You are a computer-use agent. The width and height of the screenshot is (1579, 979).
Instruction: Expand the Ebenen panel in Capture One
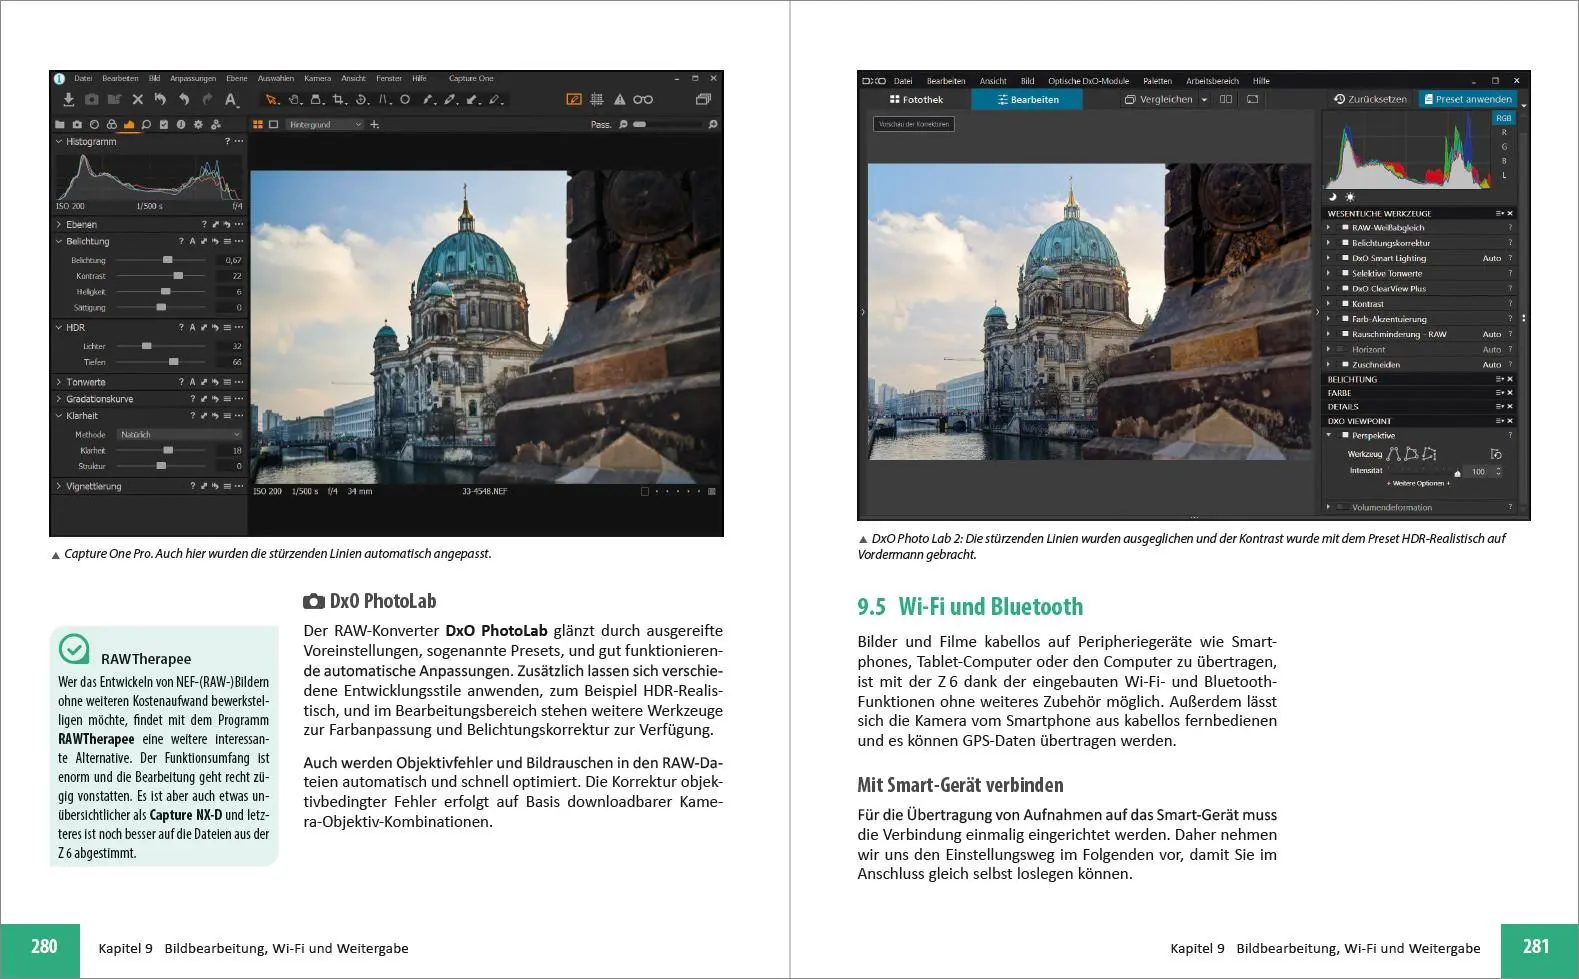pyautogui.click(x=59, y=225)
